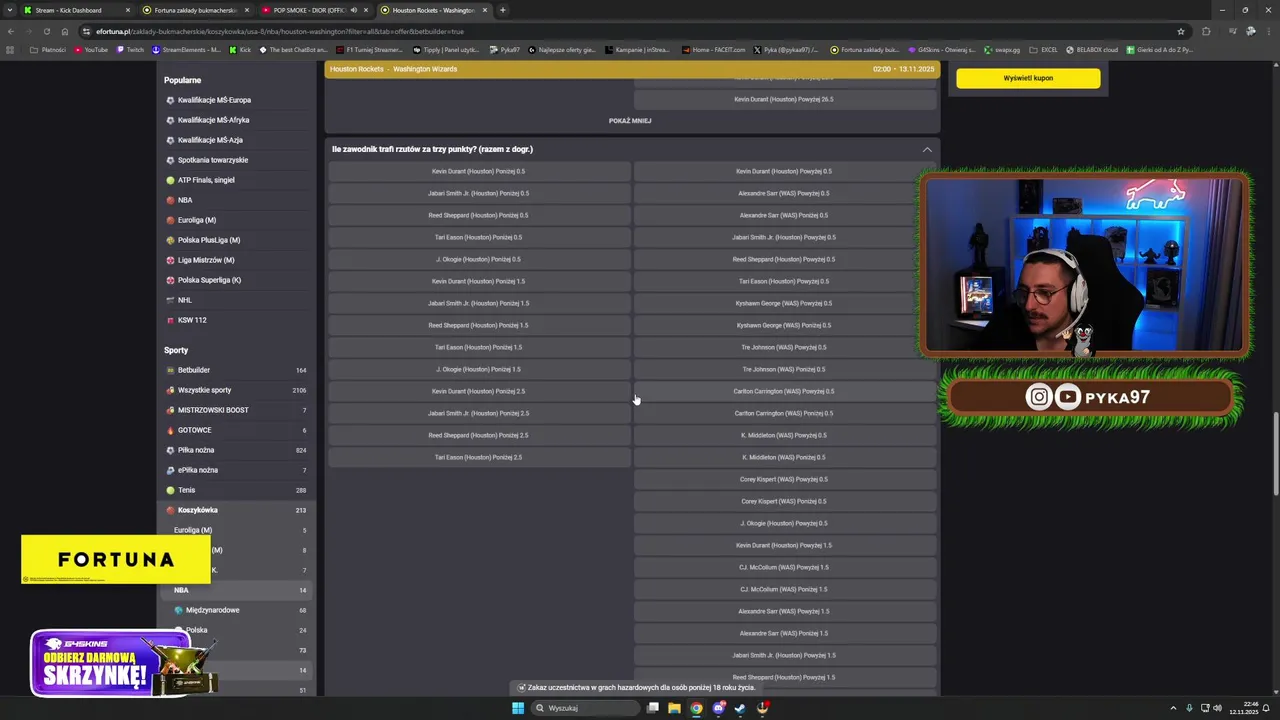Viewport: 1280px width, 720px height.
Task: Reload the page with the refresh icon
Action: [x=46, y=31]
